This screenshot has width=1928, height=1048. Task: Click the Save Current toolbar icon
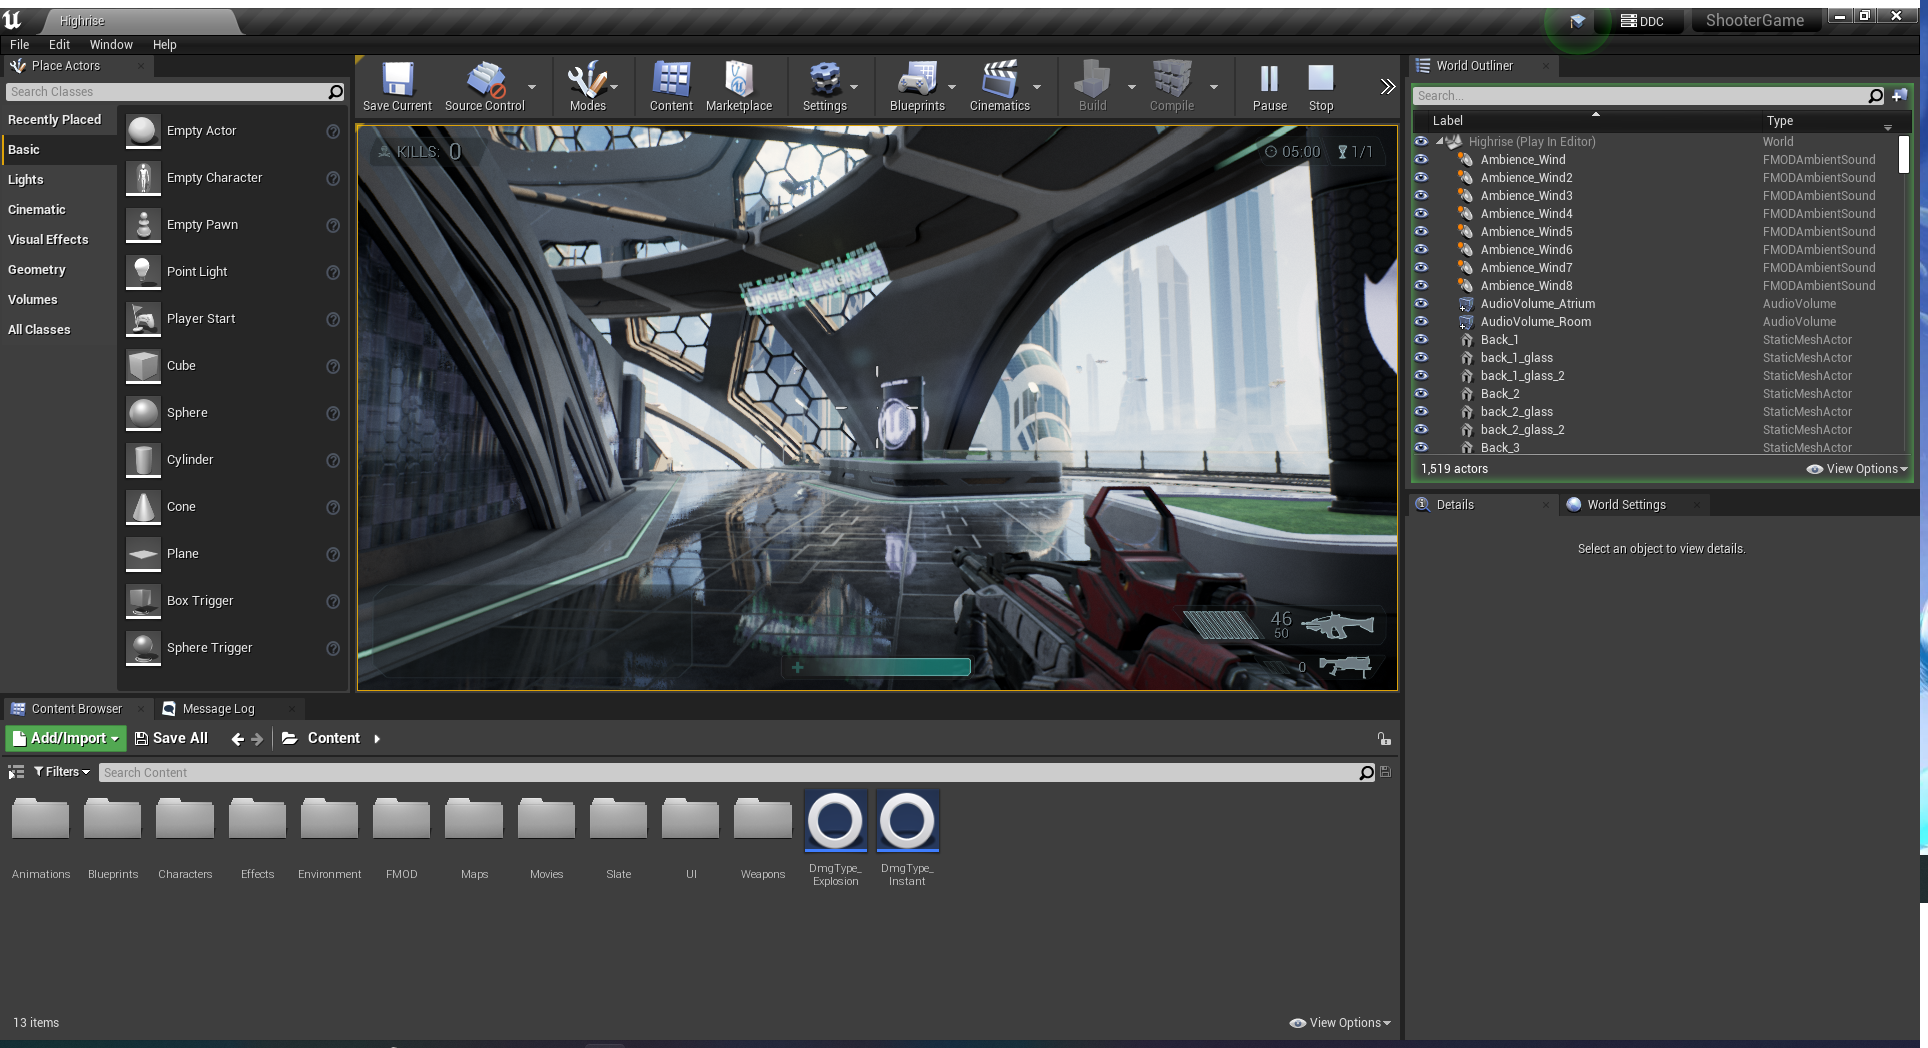[397, 79]
